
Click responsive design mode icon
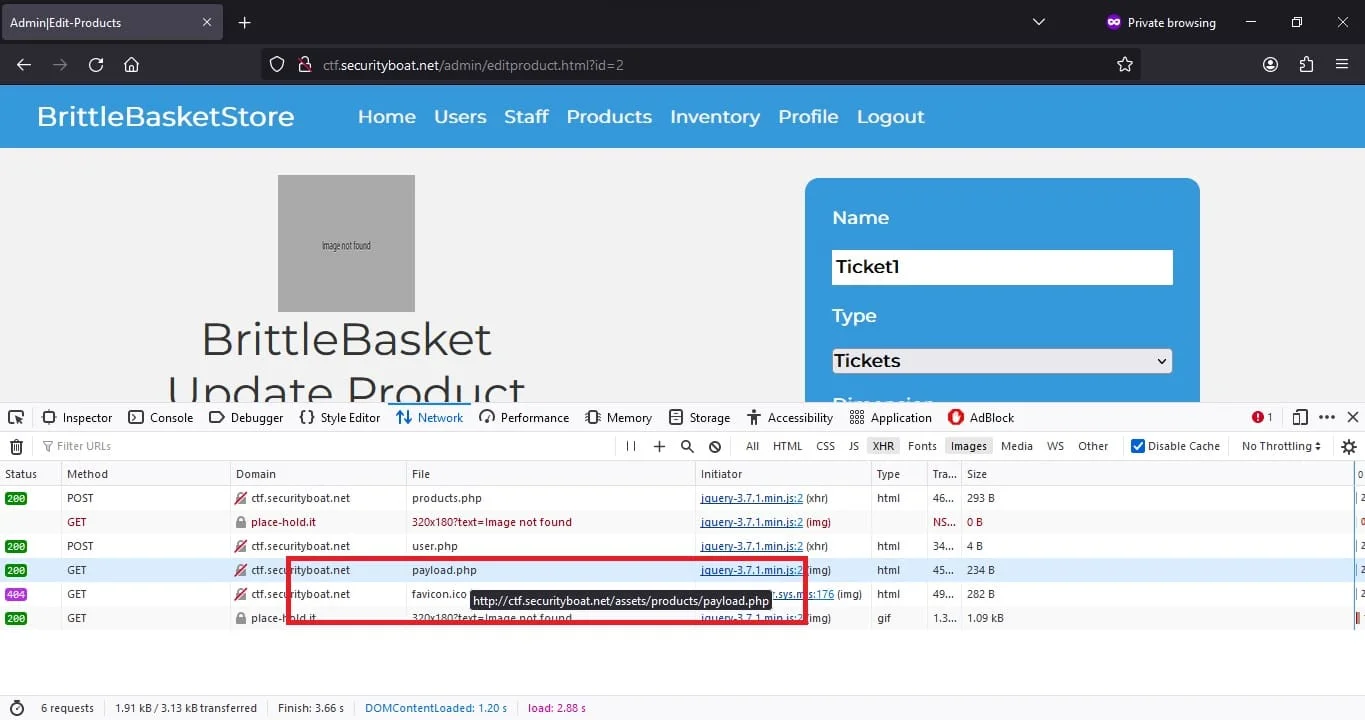[x=1300, y=417]
